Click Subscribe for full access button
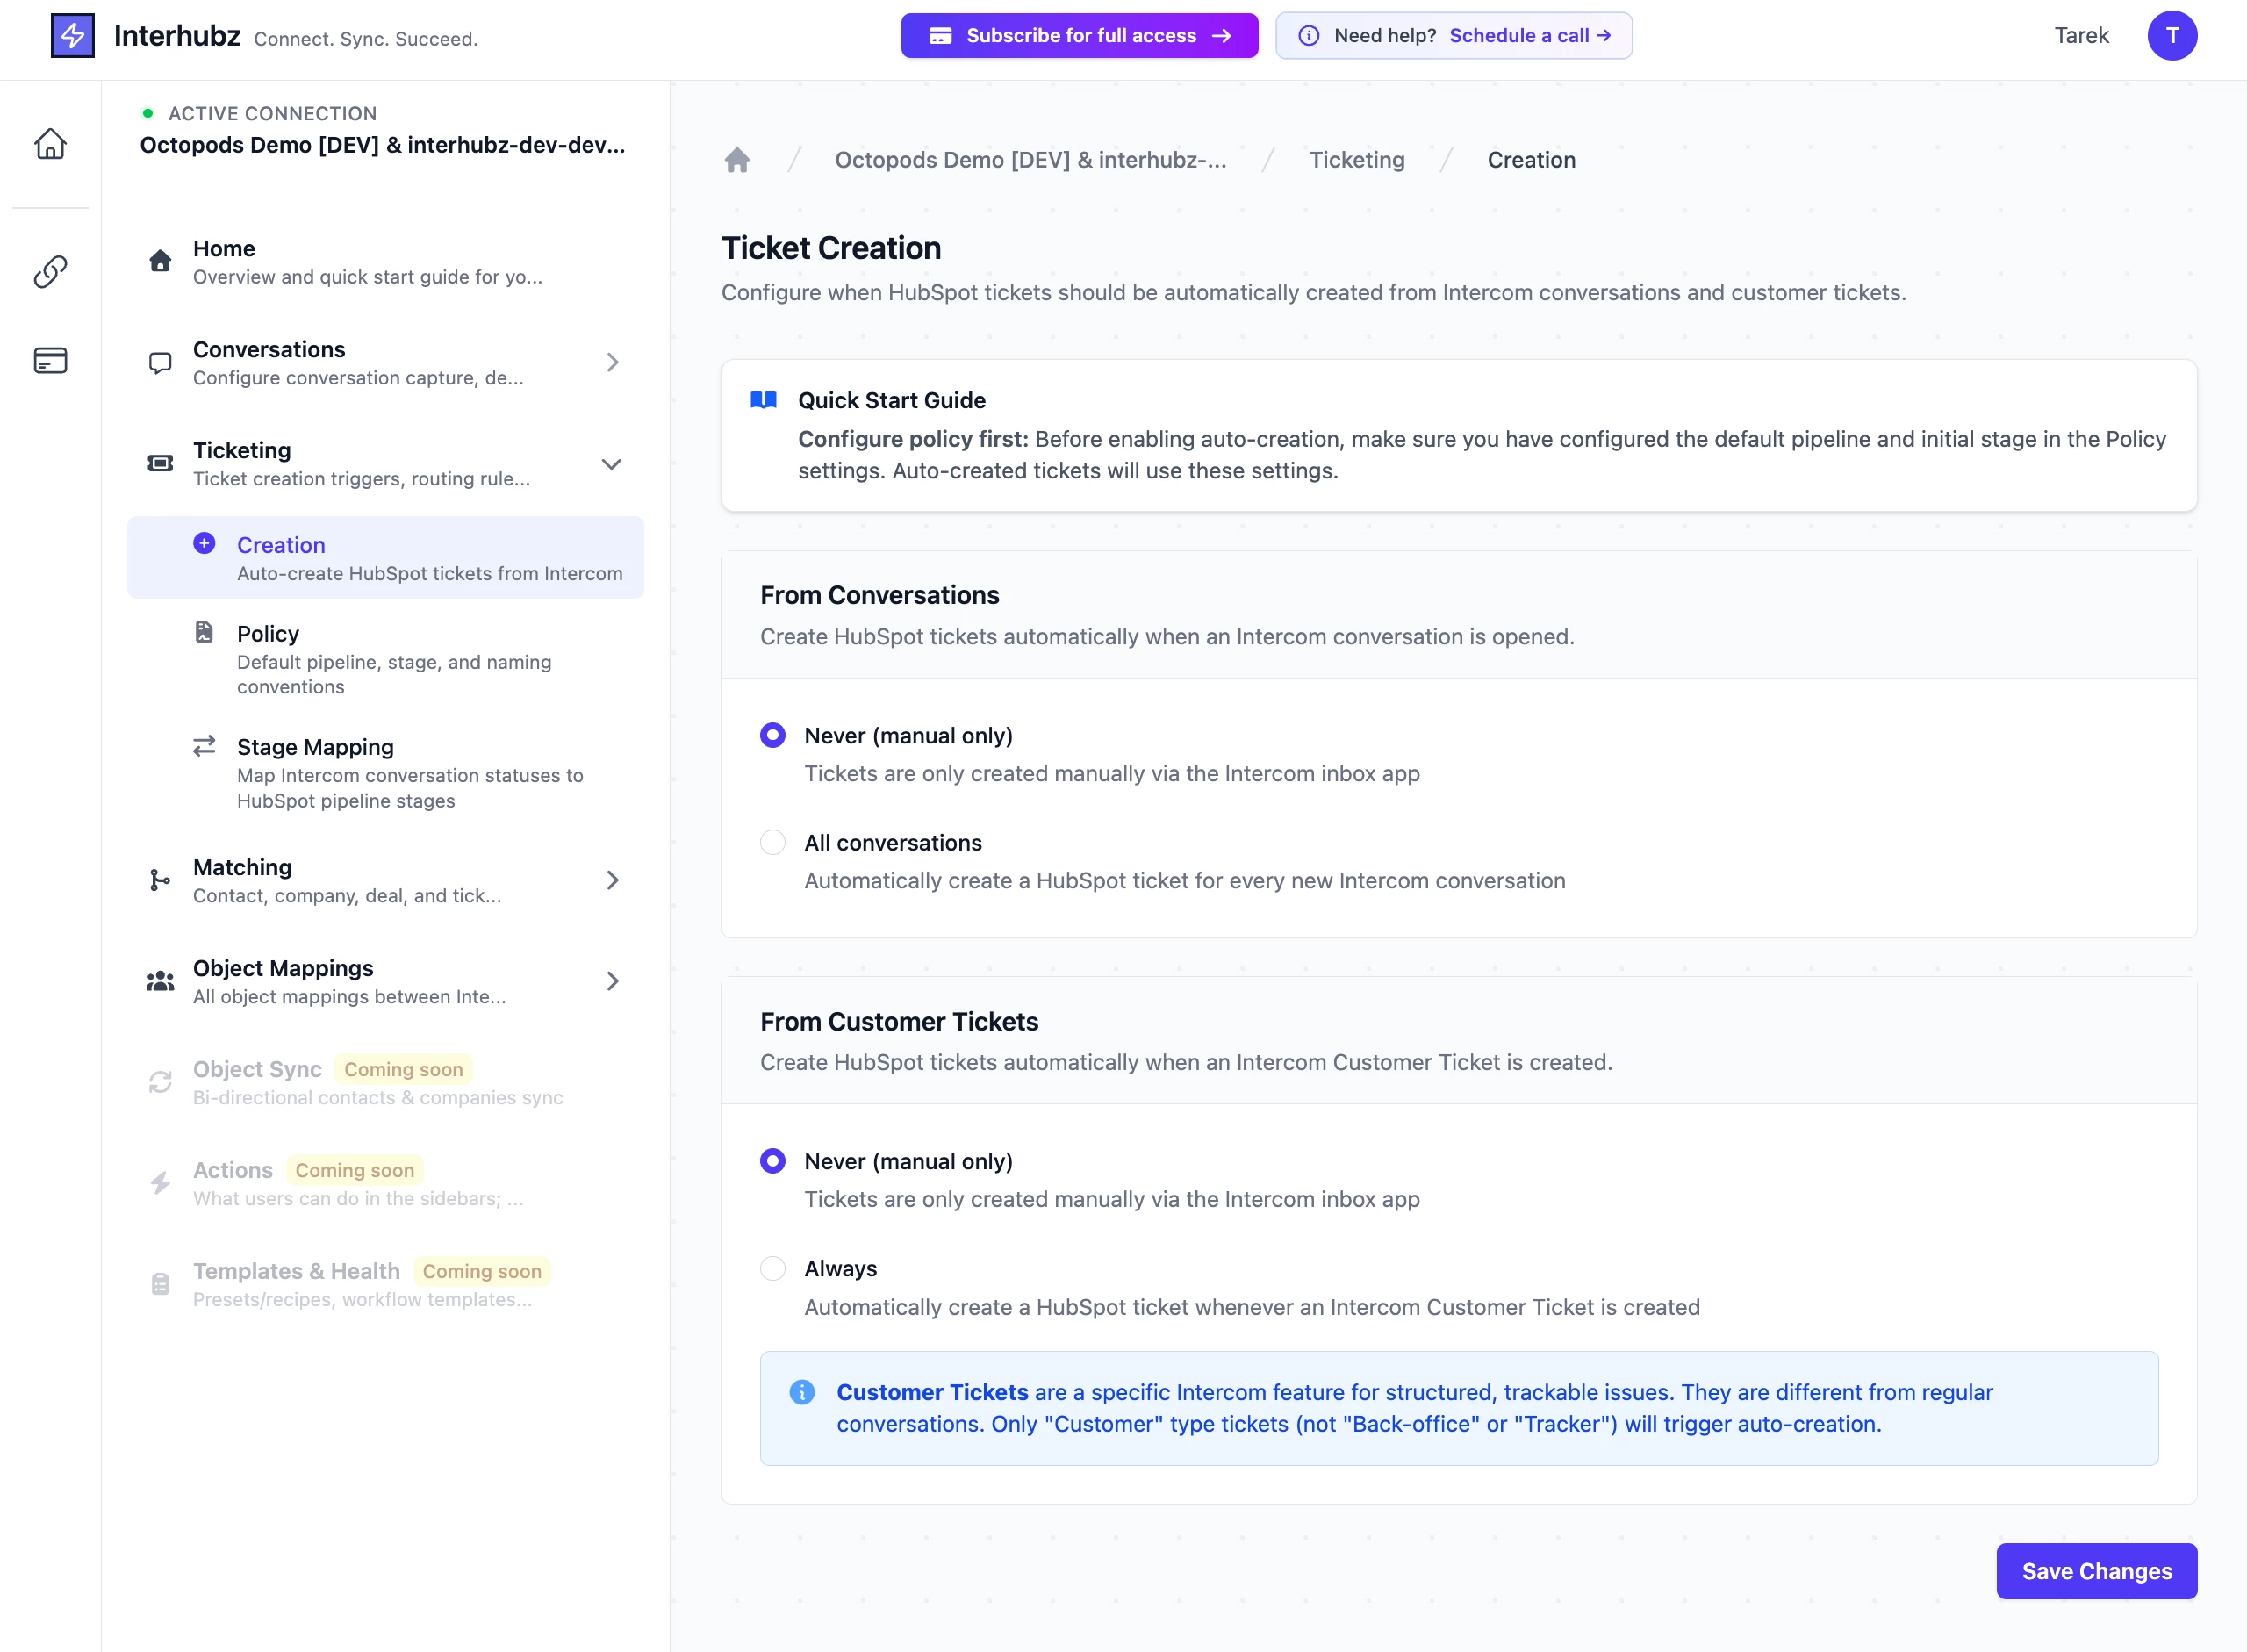This screenshot has height=1652, width=2247. [1079, 36]
